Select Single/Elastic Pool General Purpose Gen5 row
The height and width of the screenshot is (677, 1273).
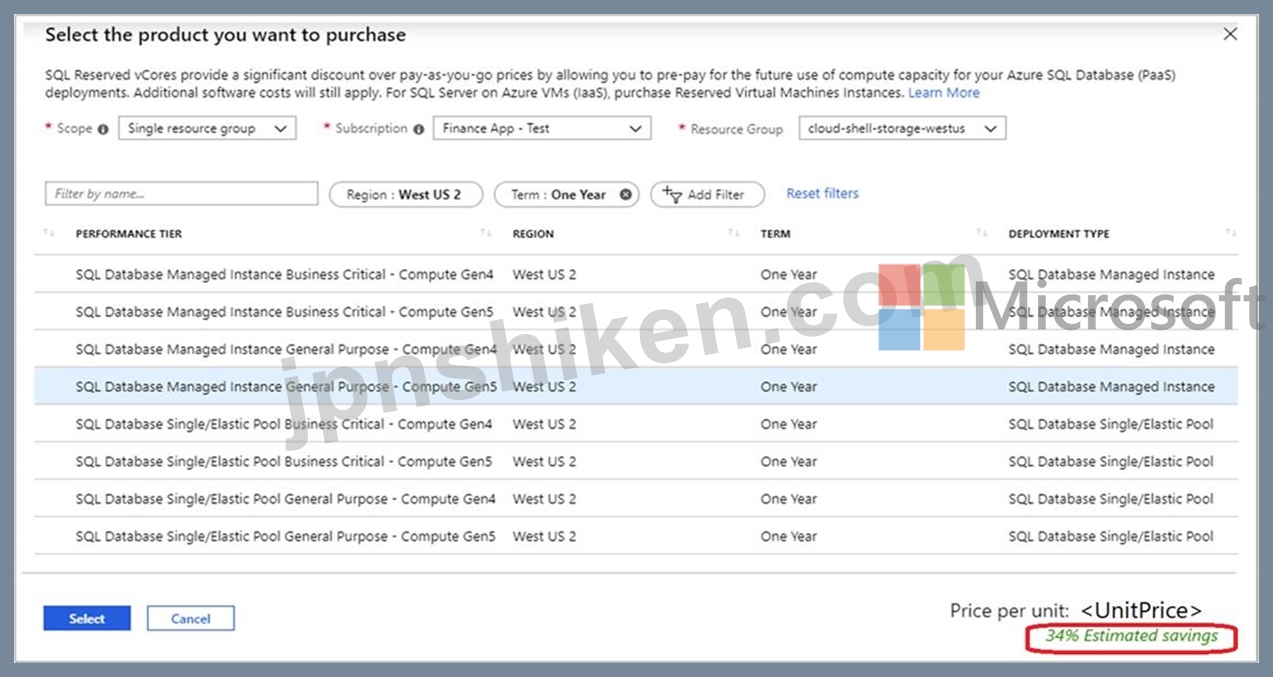tap(636, 536)
